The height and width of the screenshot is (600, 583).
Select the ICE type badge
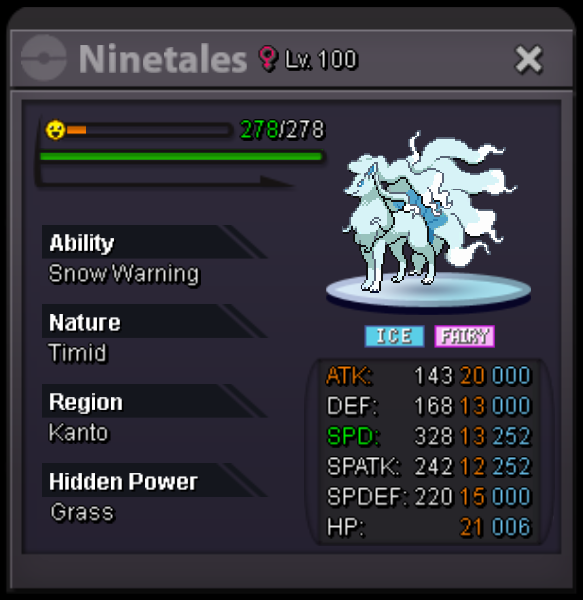point(394,336)
